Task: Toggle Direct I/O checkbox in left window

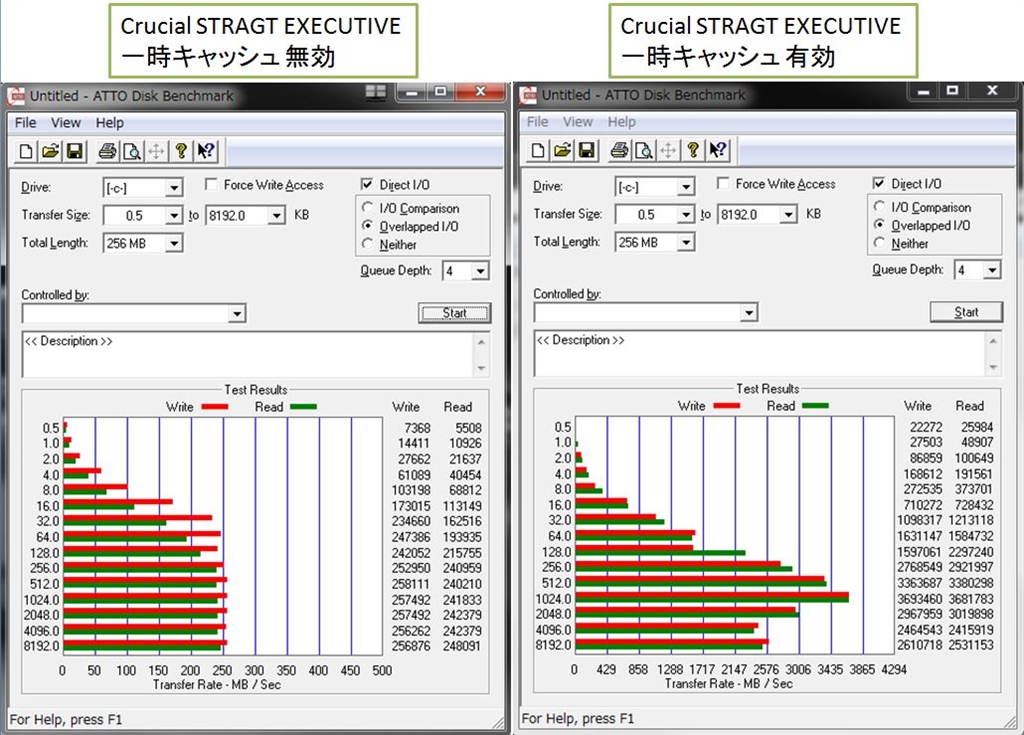Action: coord(367,184)
